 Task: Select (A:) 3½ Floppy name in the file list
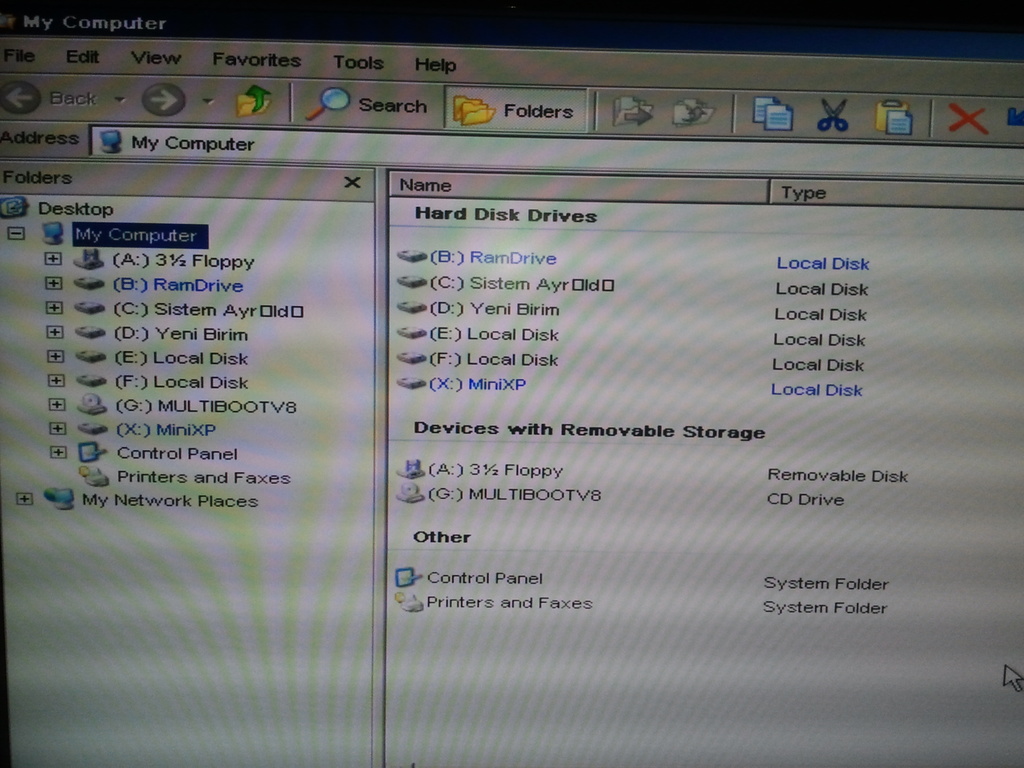(495, 470)
